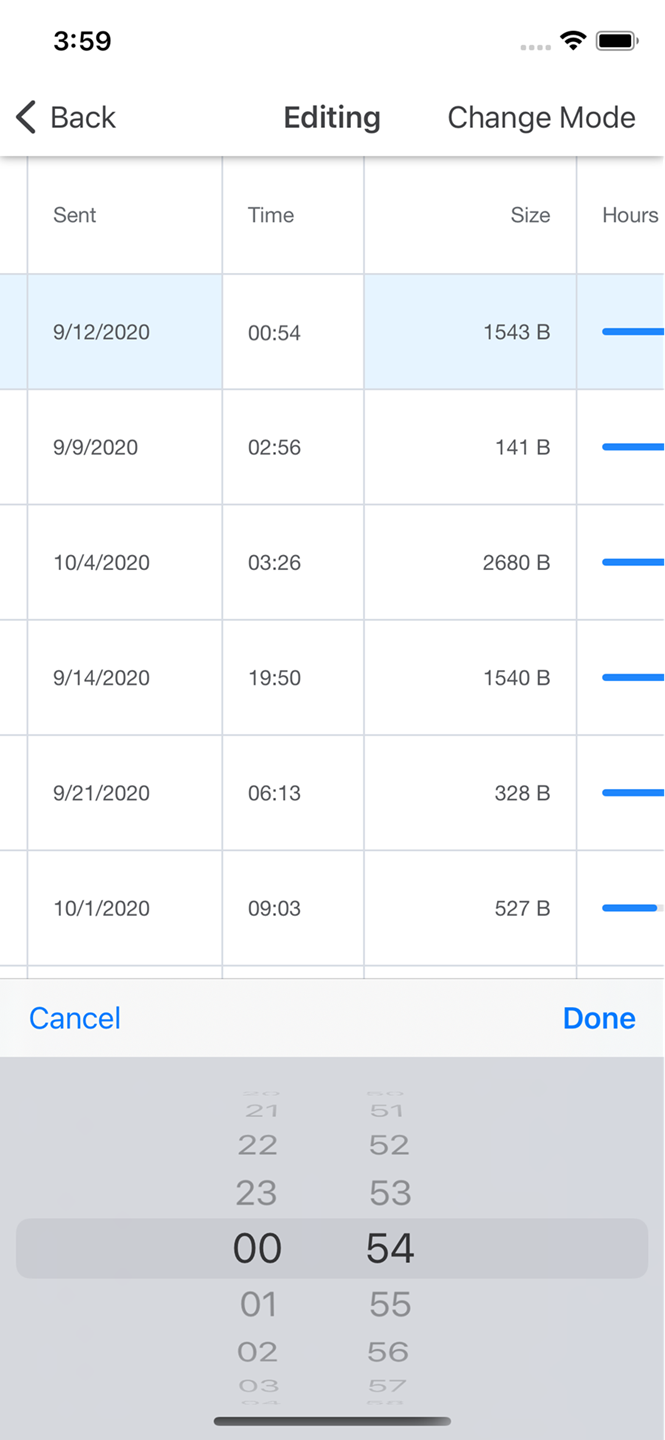This screenshot has width=665, height=1440.
Task: Click the Sent column header
Action: point(75,215)
